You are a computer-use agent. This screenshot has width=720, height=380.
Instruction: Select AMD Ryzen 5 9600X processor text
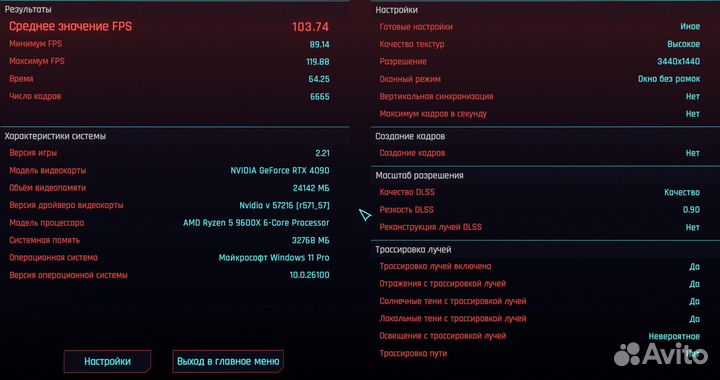[x=256, y=223]
